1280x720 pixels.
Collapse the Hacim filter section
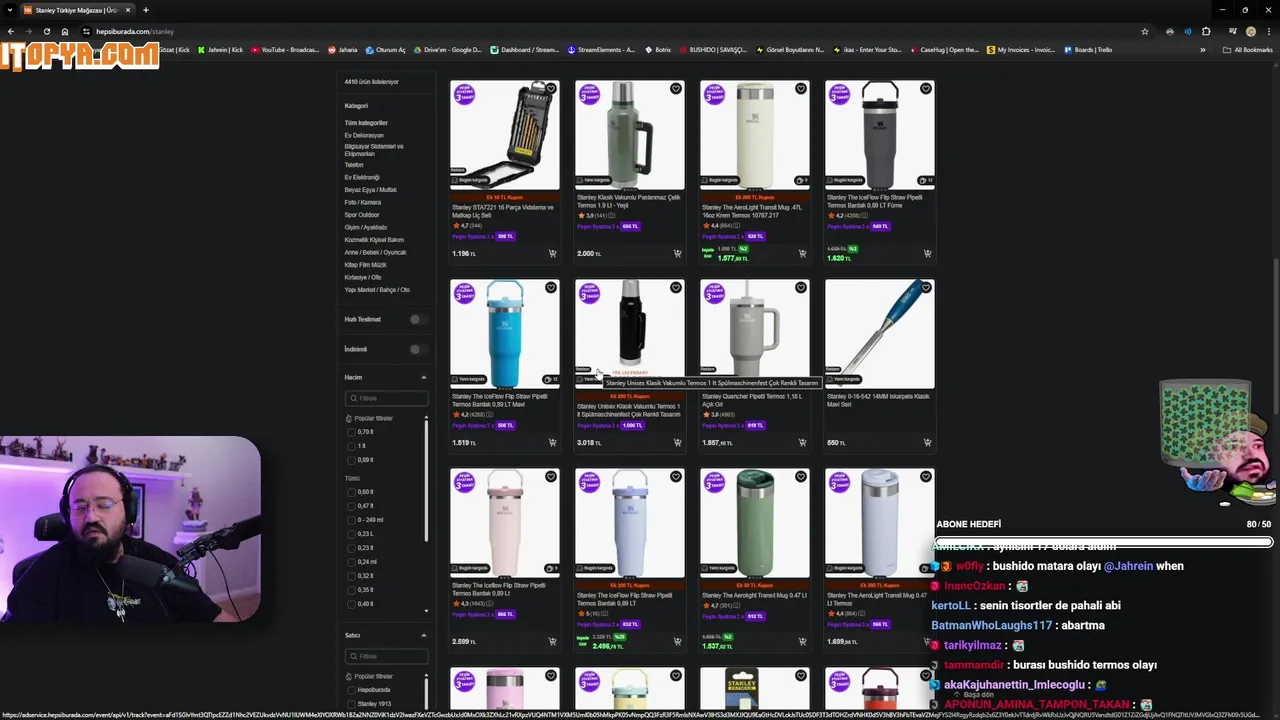[423, 377]
